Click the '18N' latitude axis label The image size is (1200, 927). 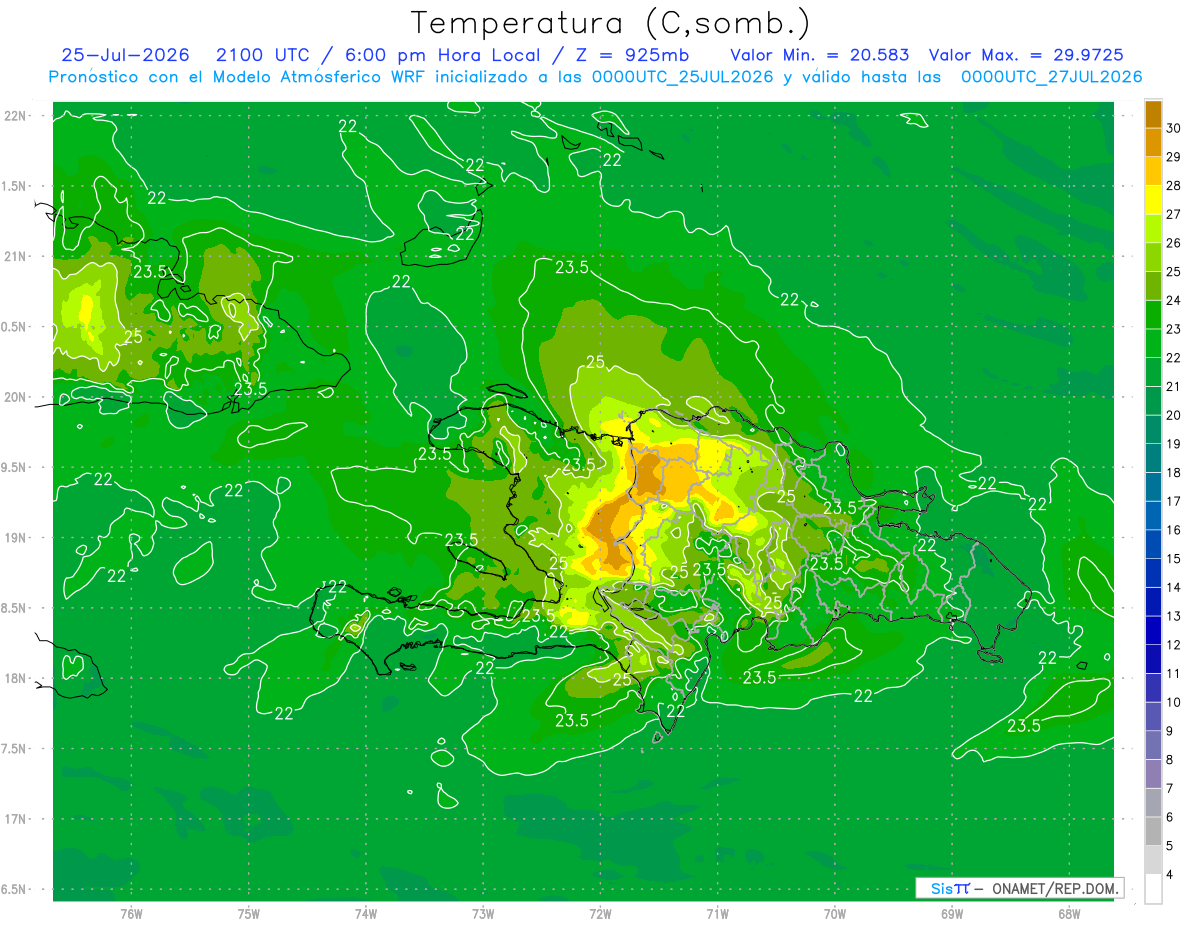15,678
